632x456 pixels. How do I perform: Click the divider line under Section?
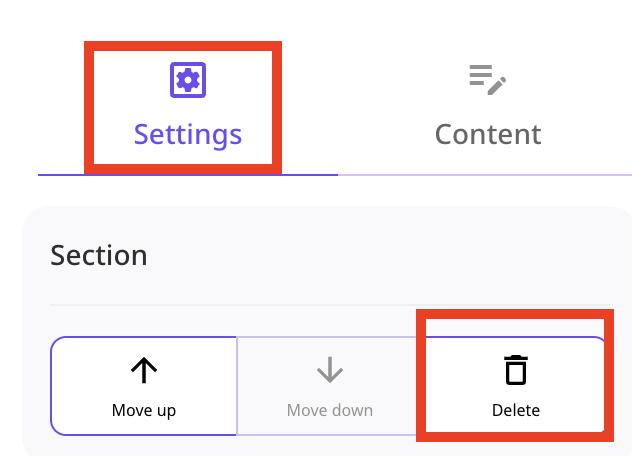pyautogui.click(x=330, y=305)
